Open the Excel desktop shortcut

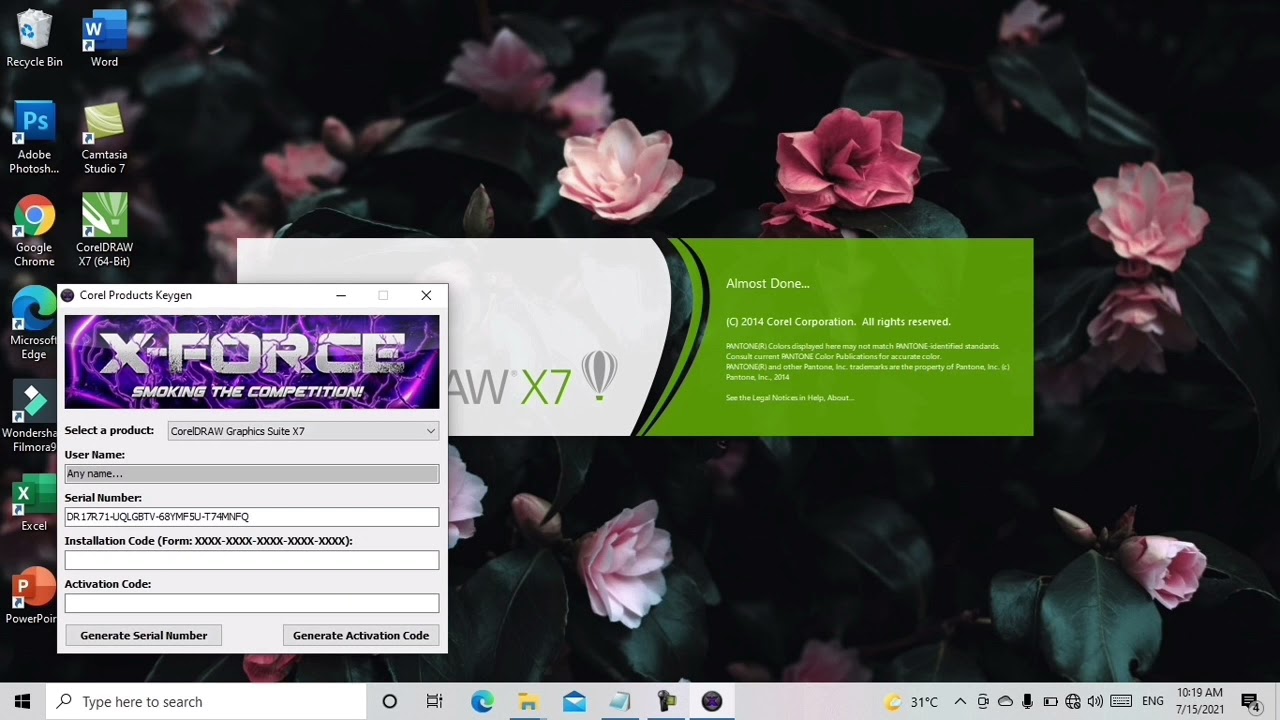pos(34,503)
